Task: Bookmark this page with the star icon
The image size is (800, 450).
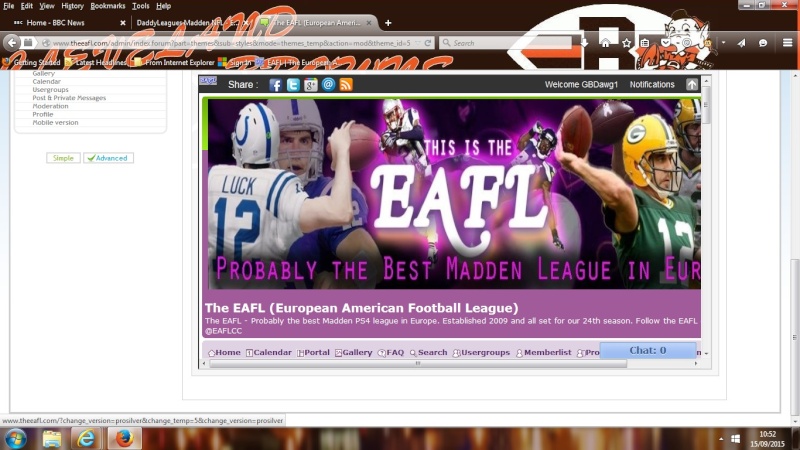Action: coord(627,43)
